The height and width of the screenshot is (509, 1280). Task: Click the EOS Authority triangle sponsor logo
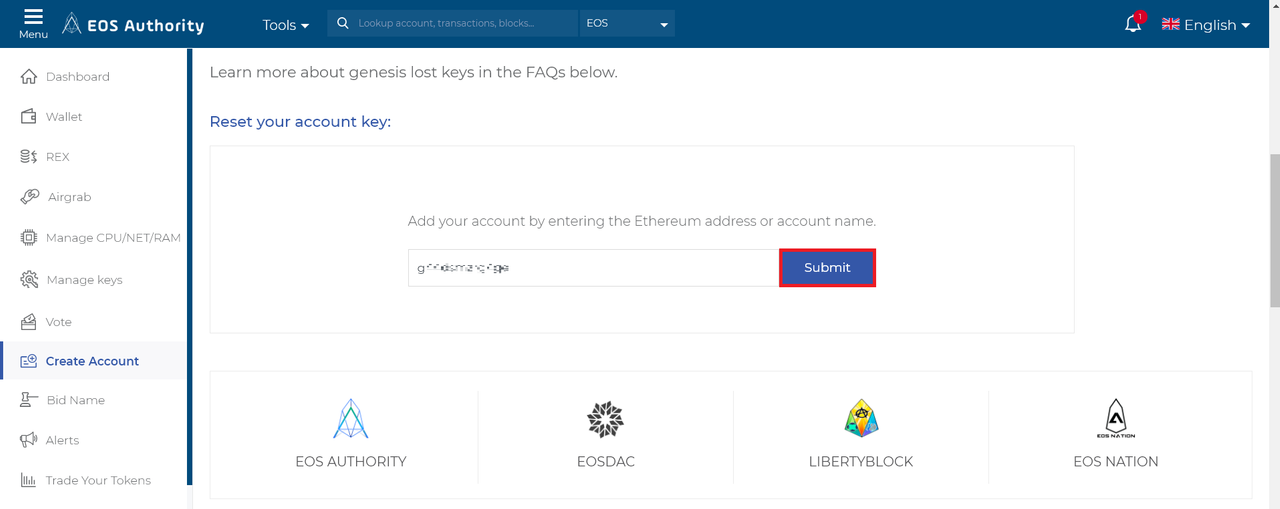pos(351,419)
